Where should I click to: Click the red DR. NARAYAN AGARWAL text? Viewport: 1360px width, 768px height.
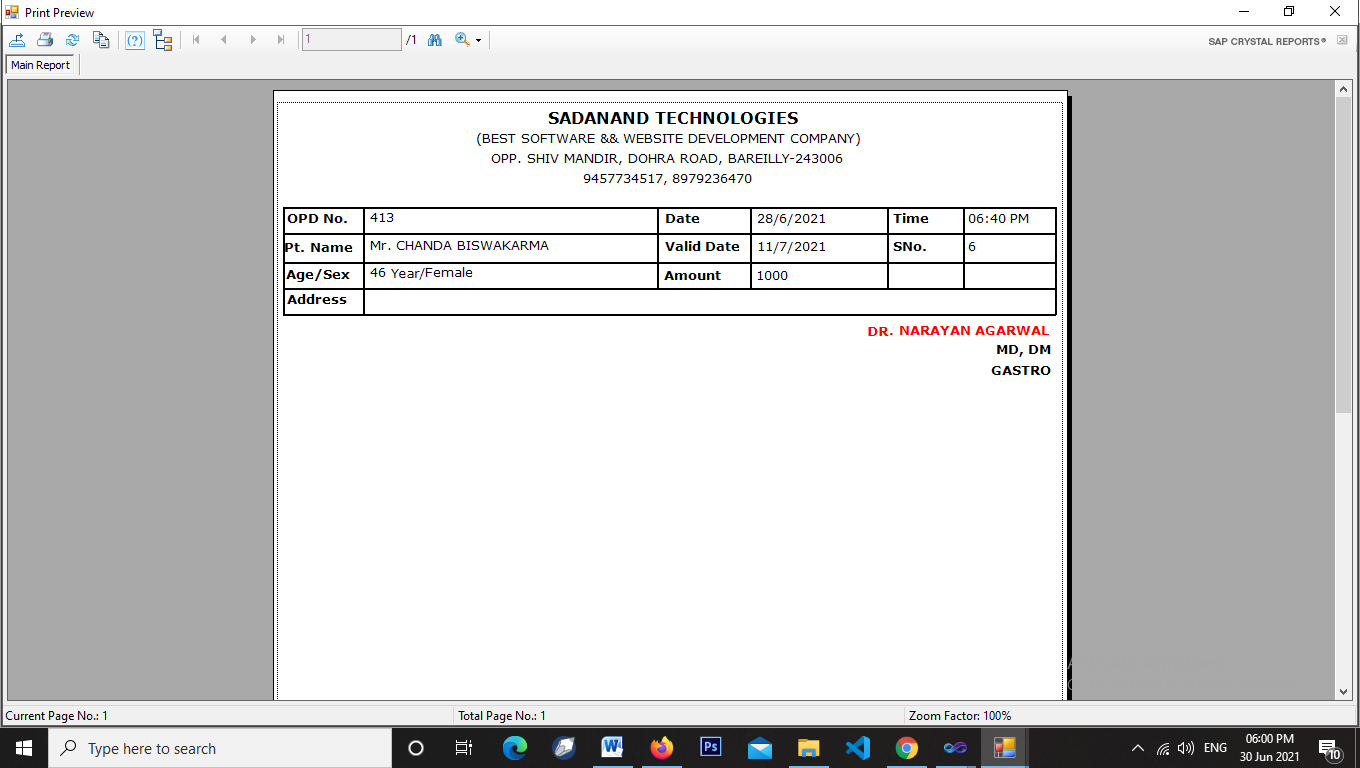[958, 331]
